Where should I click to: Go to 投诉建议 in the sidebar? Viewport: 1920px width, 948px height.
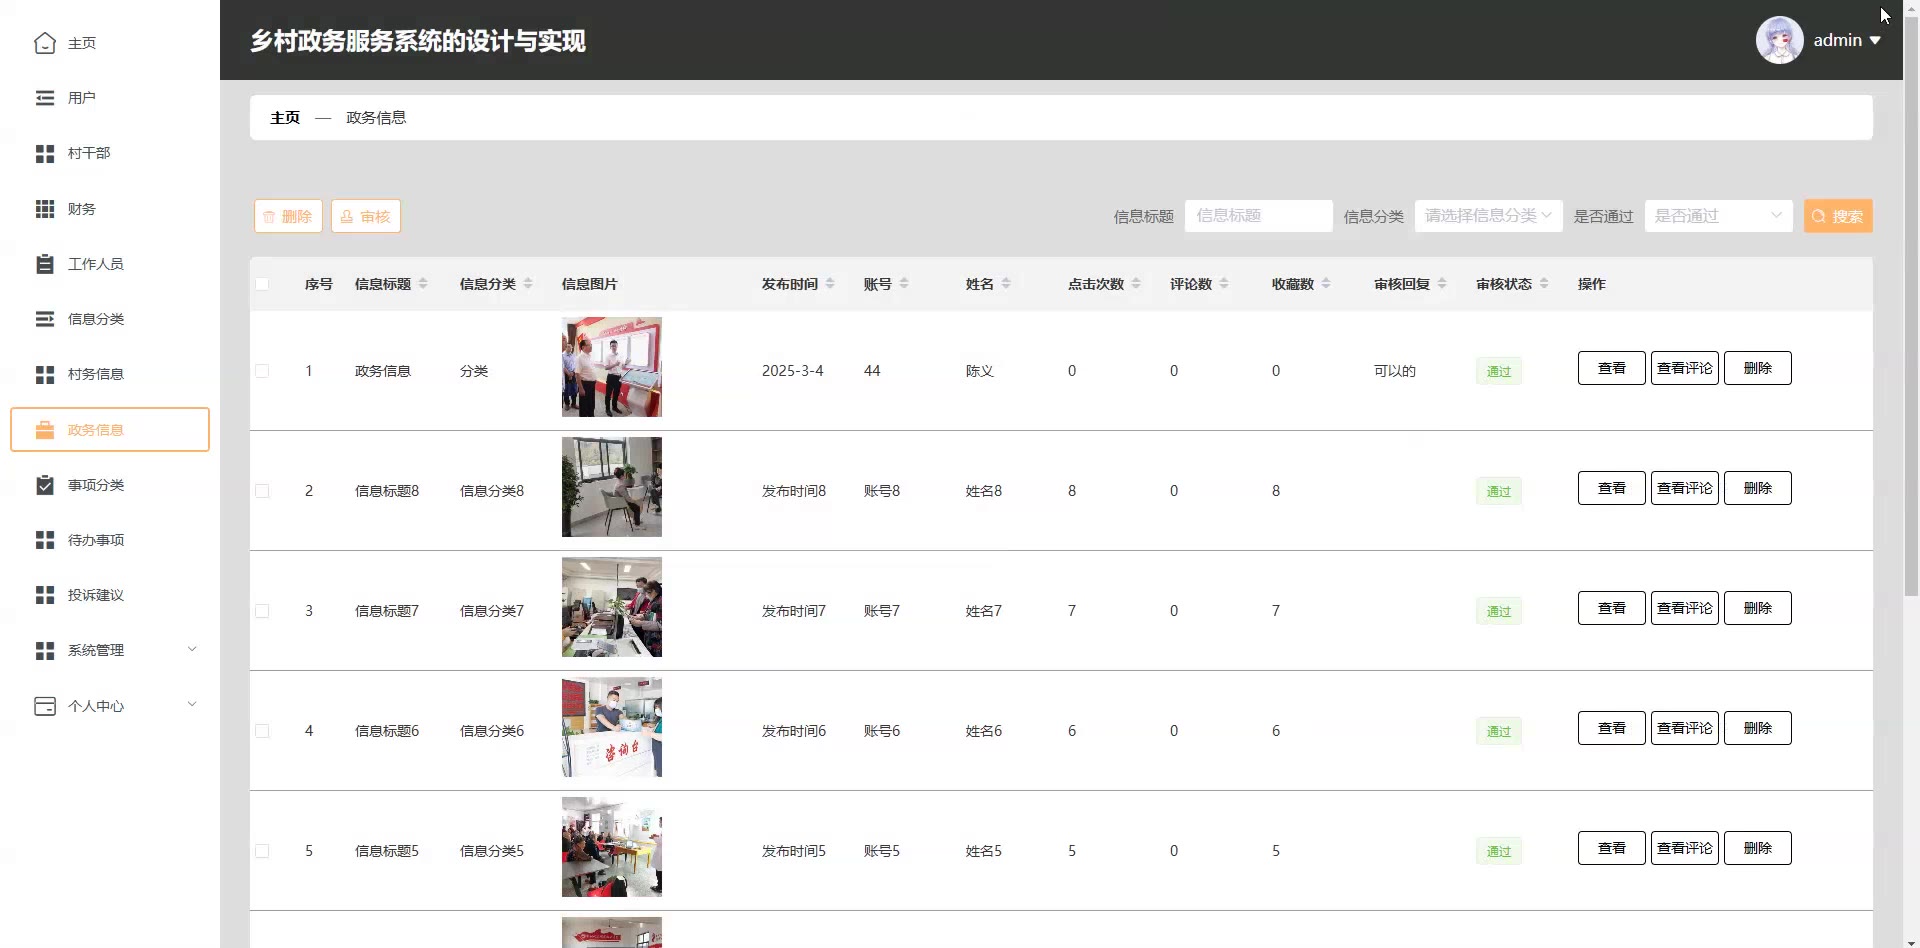[96, 595]
